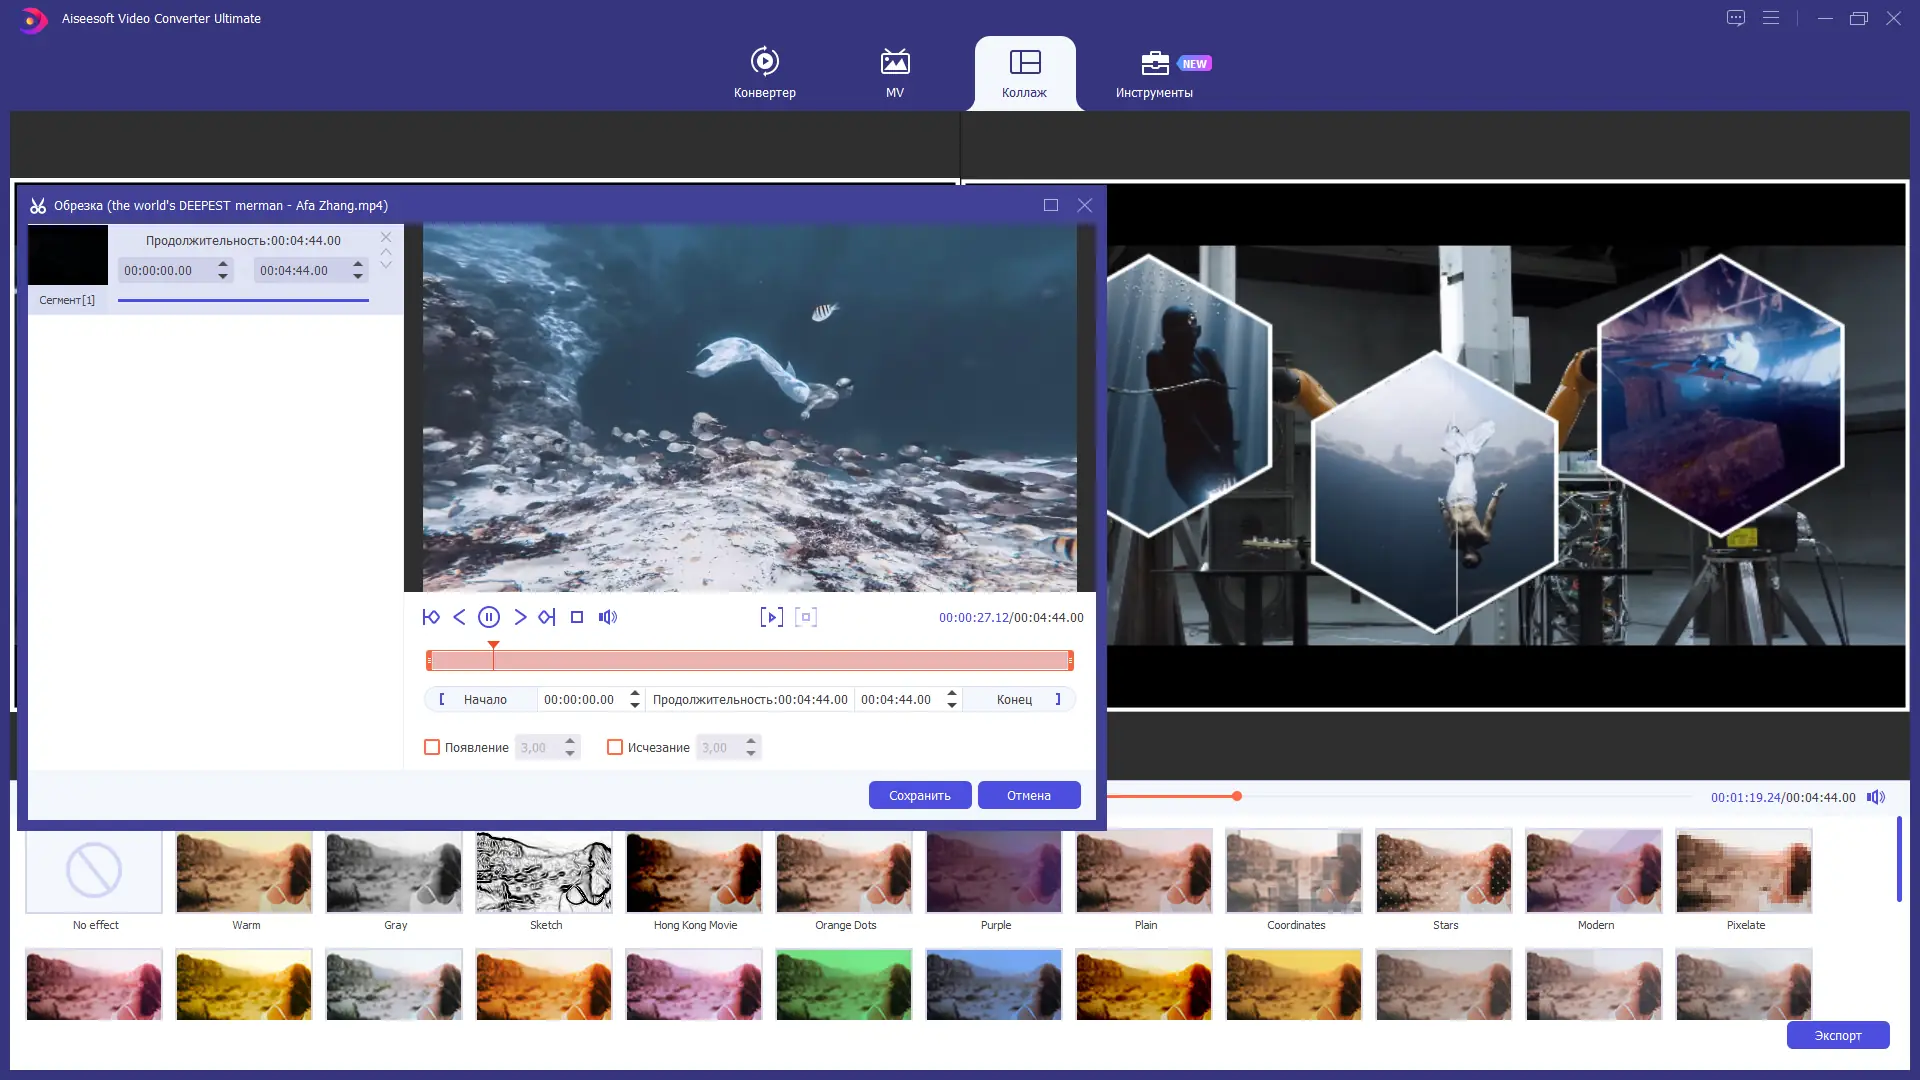Enable the Исчезание fade-out checkbox
1920x1080 pixels.
point(615,747)
